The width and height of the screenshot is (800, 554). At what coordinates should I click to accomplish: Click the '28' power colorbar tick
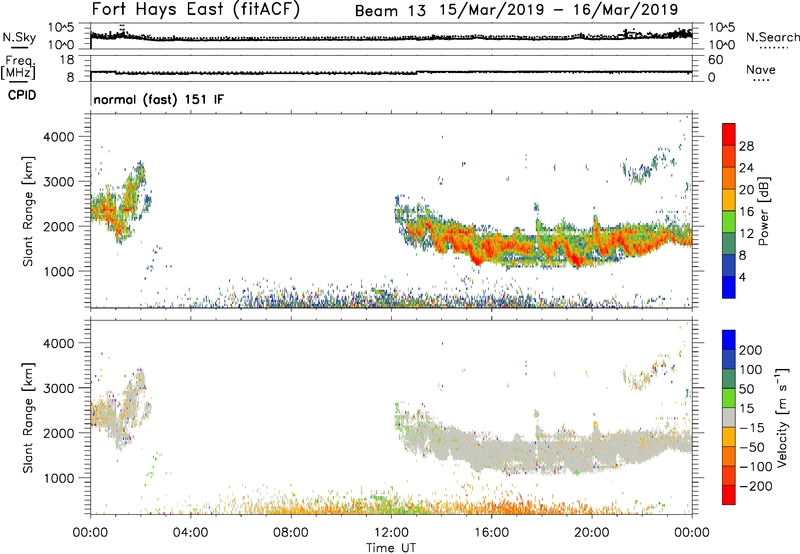tap(746, 146)
